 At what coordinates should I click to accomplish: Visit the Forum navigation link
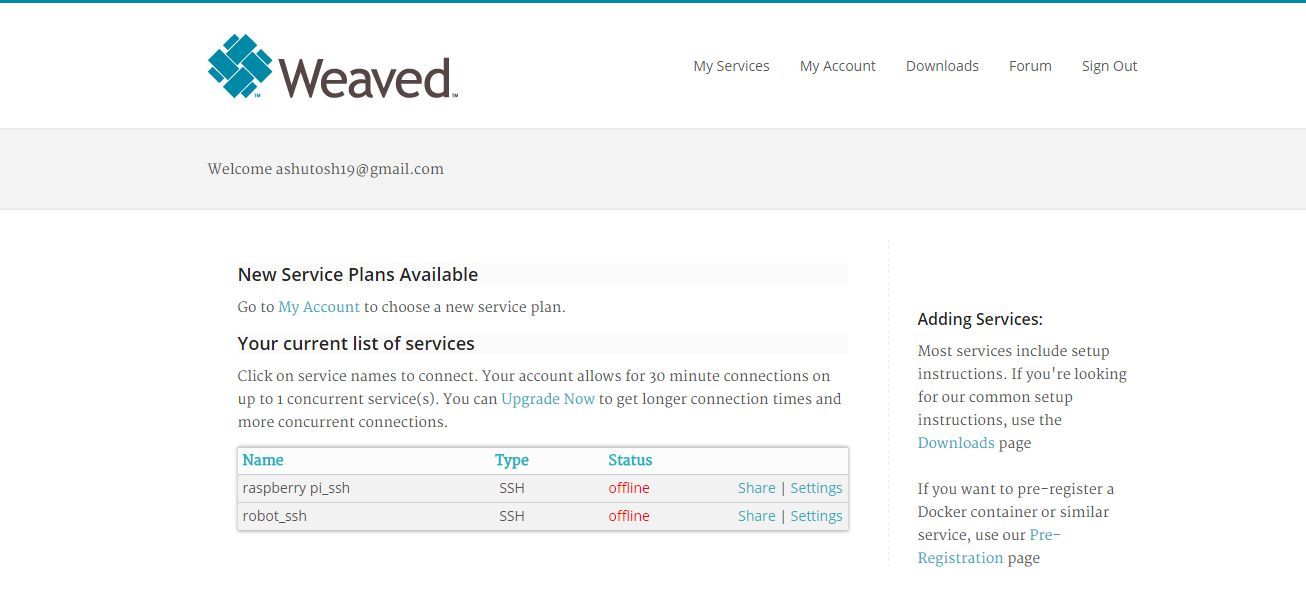tap(1030, 66)
